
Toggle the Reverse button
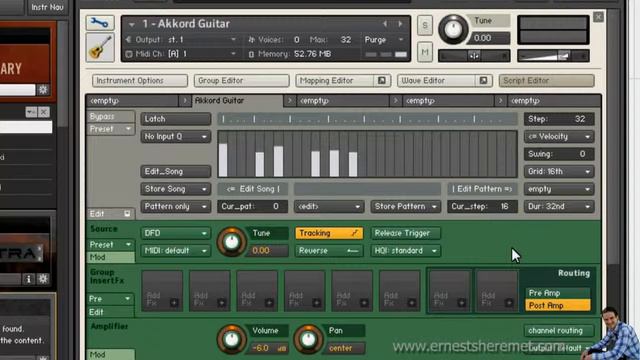329,251
